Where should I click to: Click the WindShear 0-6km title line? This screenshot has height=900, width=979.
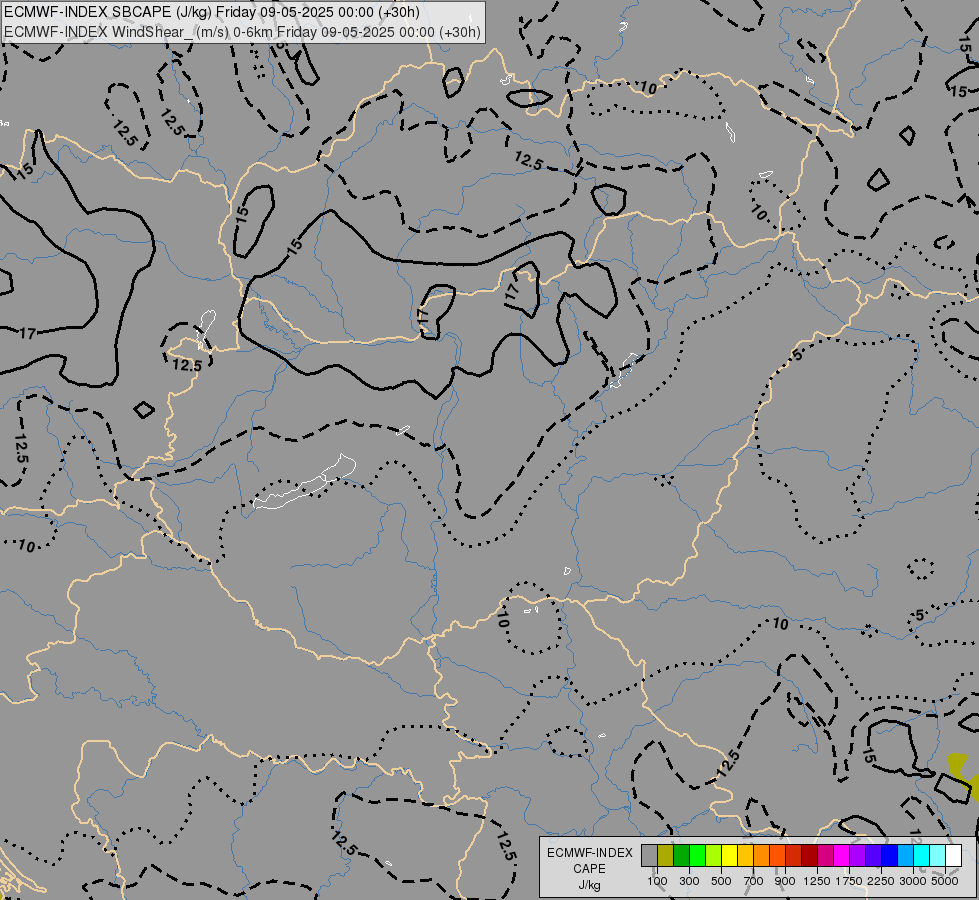[x=242, y=32]
